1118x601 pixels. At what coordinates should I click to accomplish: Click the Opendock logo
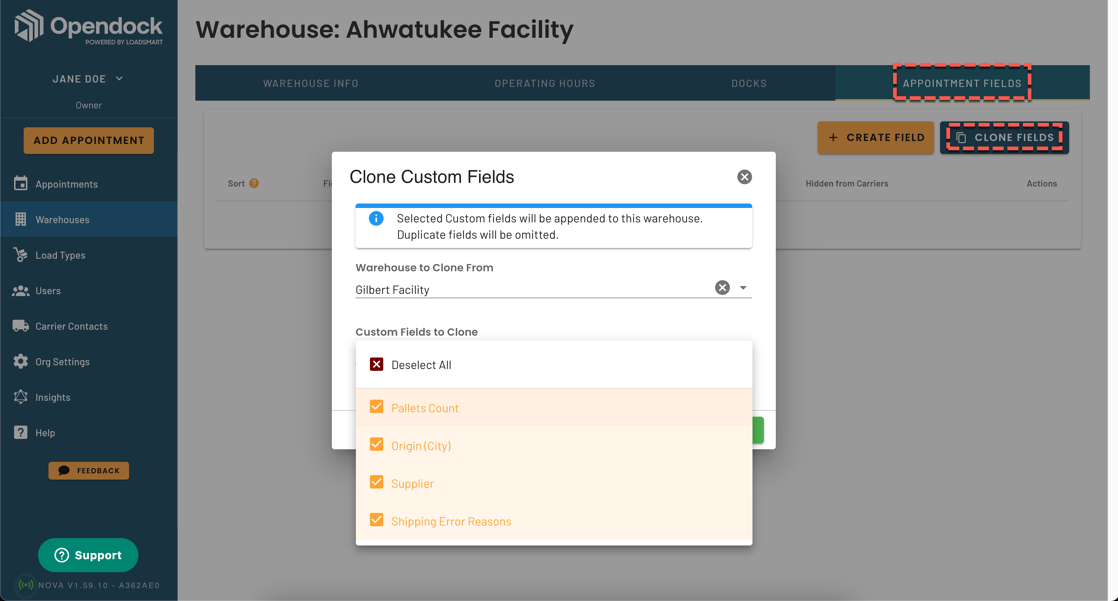88,27
